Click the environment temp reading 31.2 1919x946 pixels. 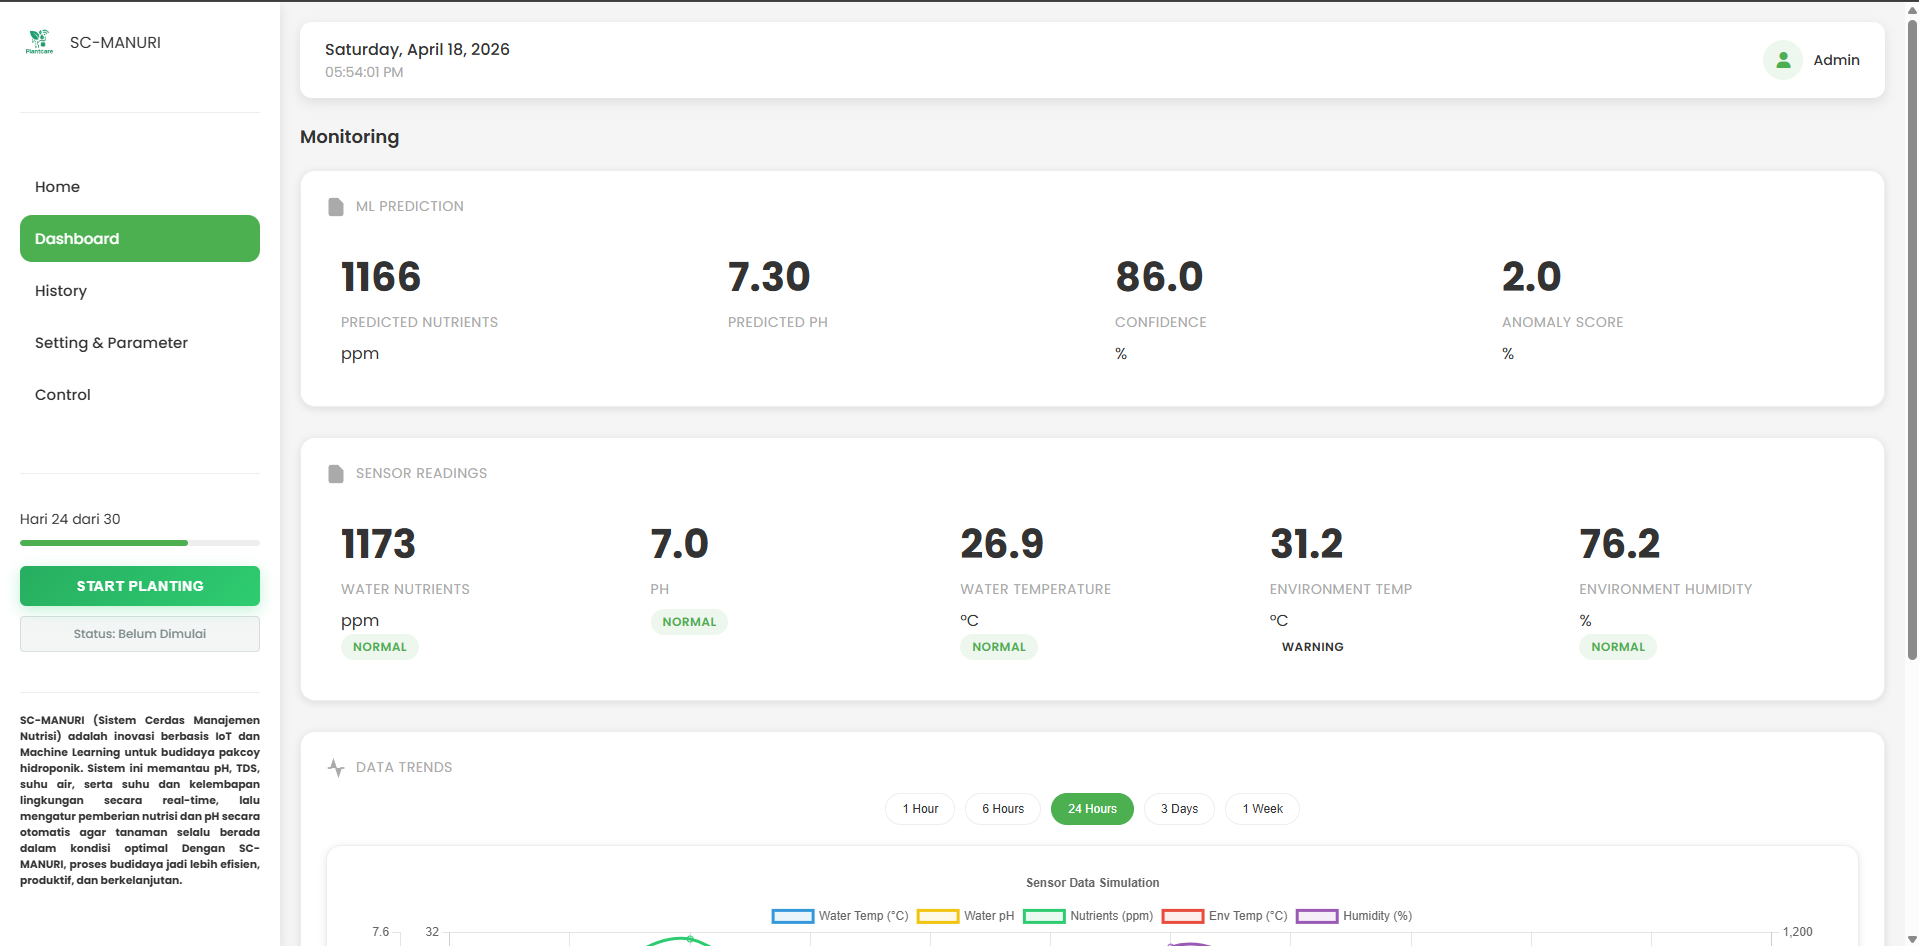coord(1306,544)
